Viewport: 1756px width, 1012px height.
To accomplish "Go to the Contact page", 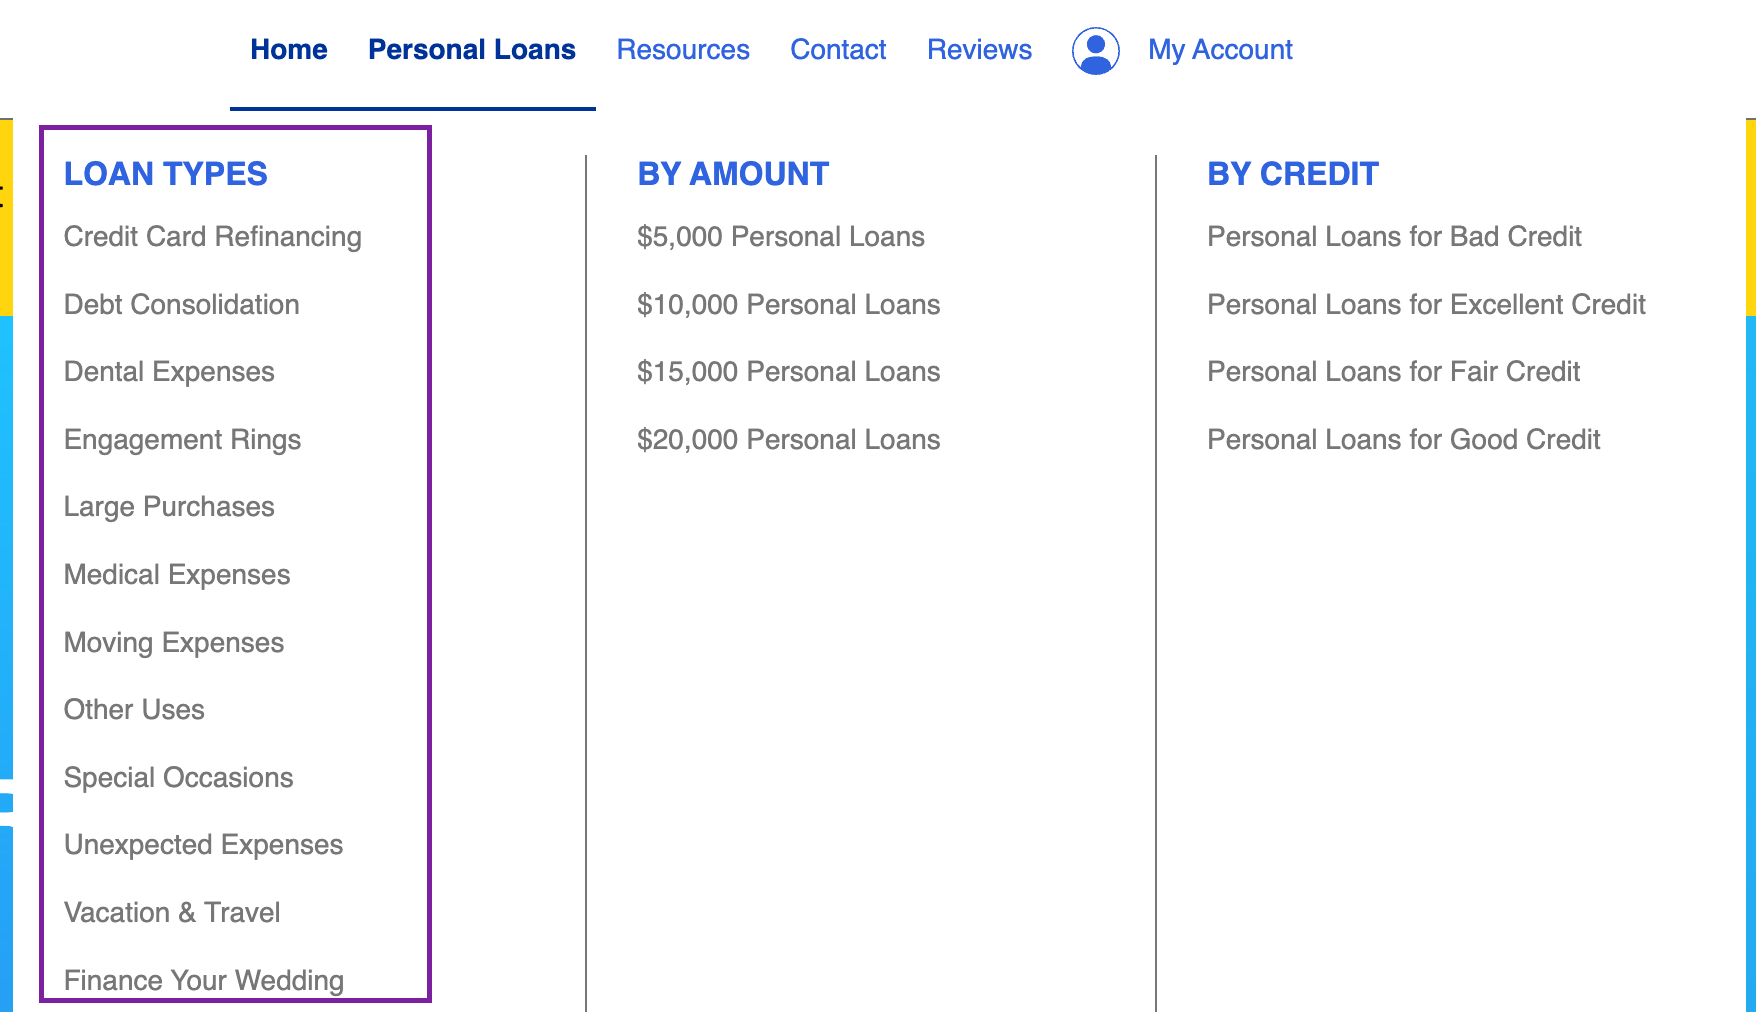I will [x=838, y=49].
